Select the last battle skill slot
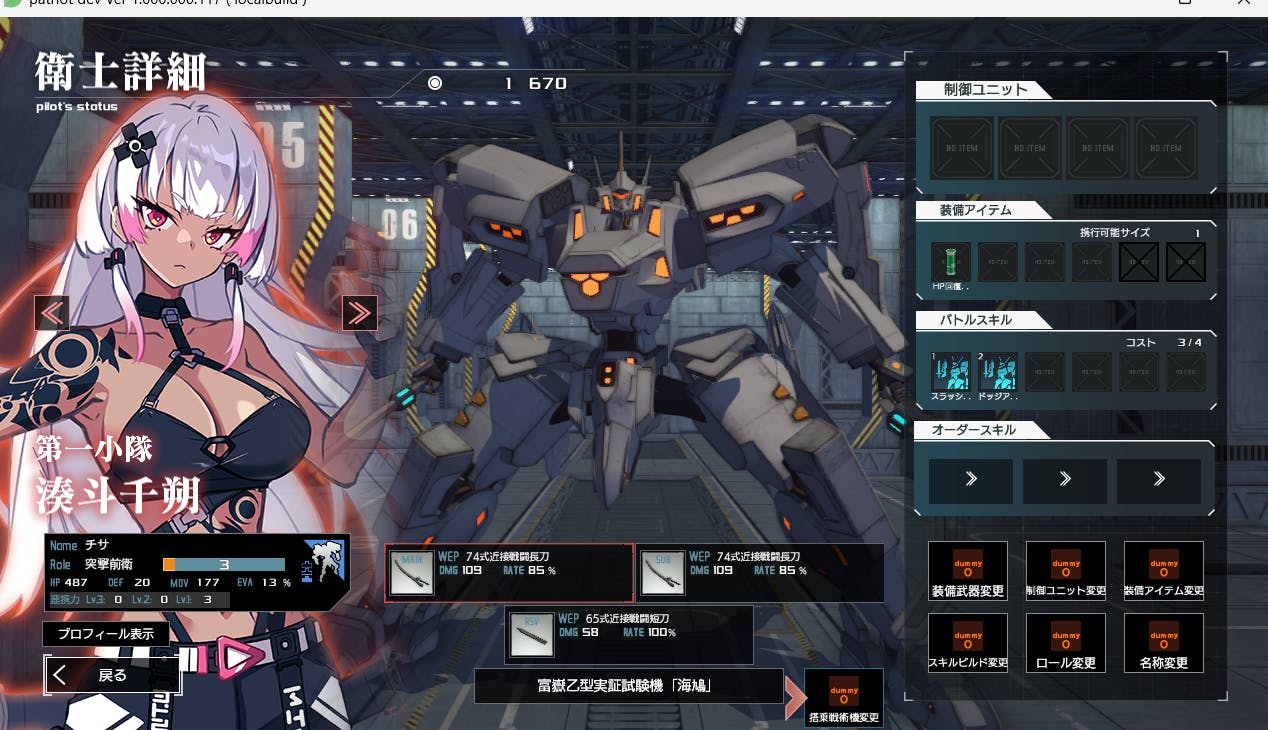Viewport: 1268px width, 730px height. pos(1186,371)
